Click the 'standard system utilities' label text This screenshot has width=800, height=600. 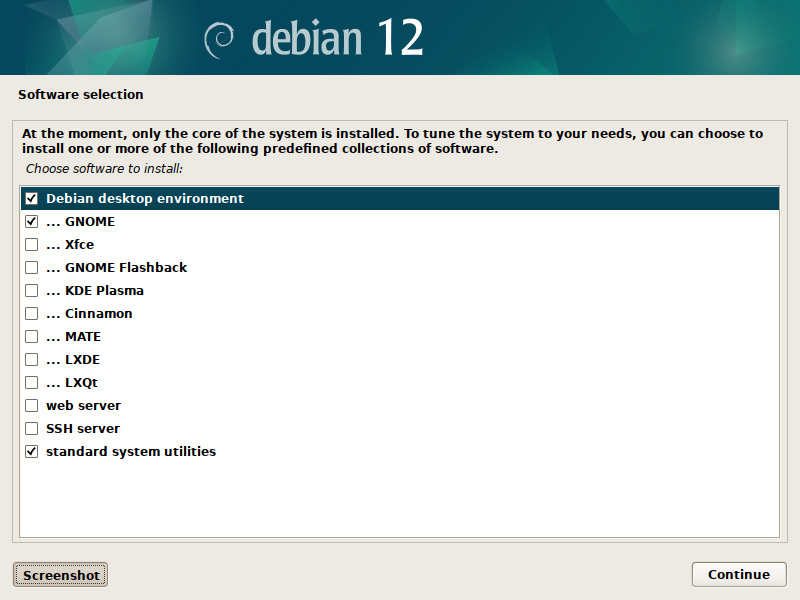(x=131, y=452)
